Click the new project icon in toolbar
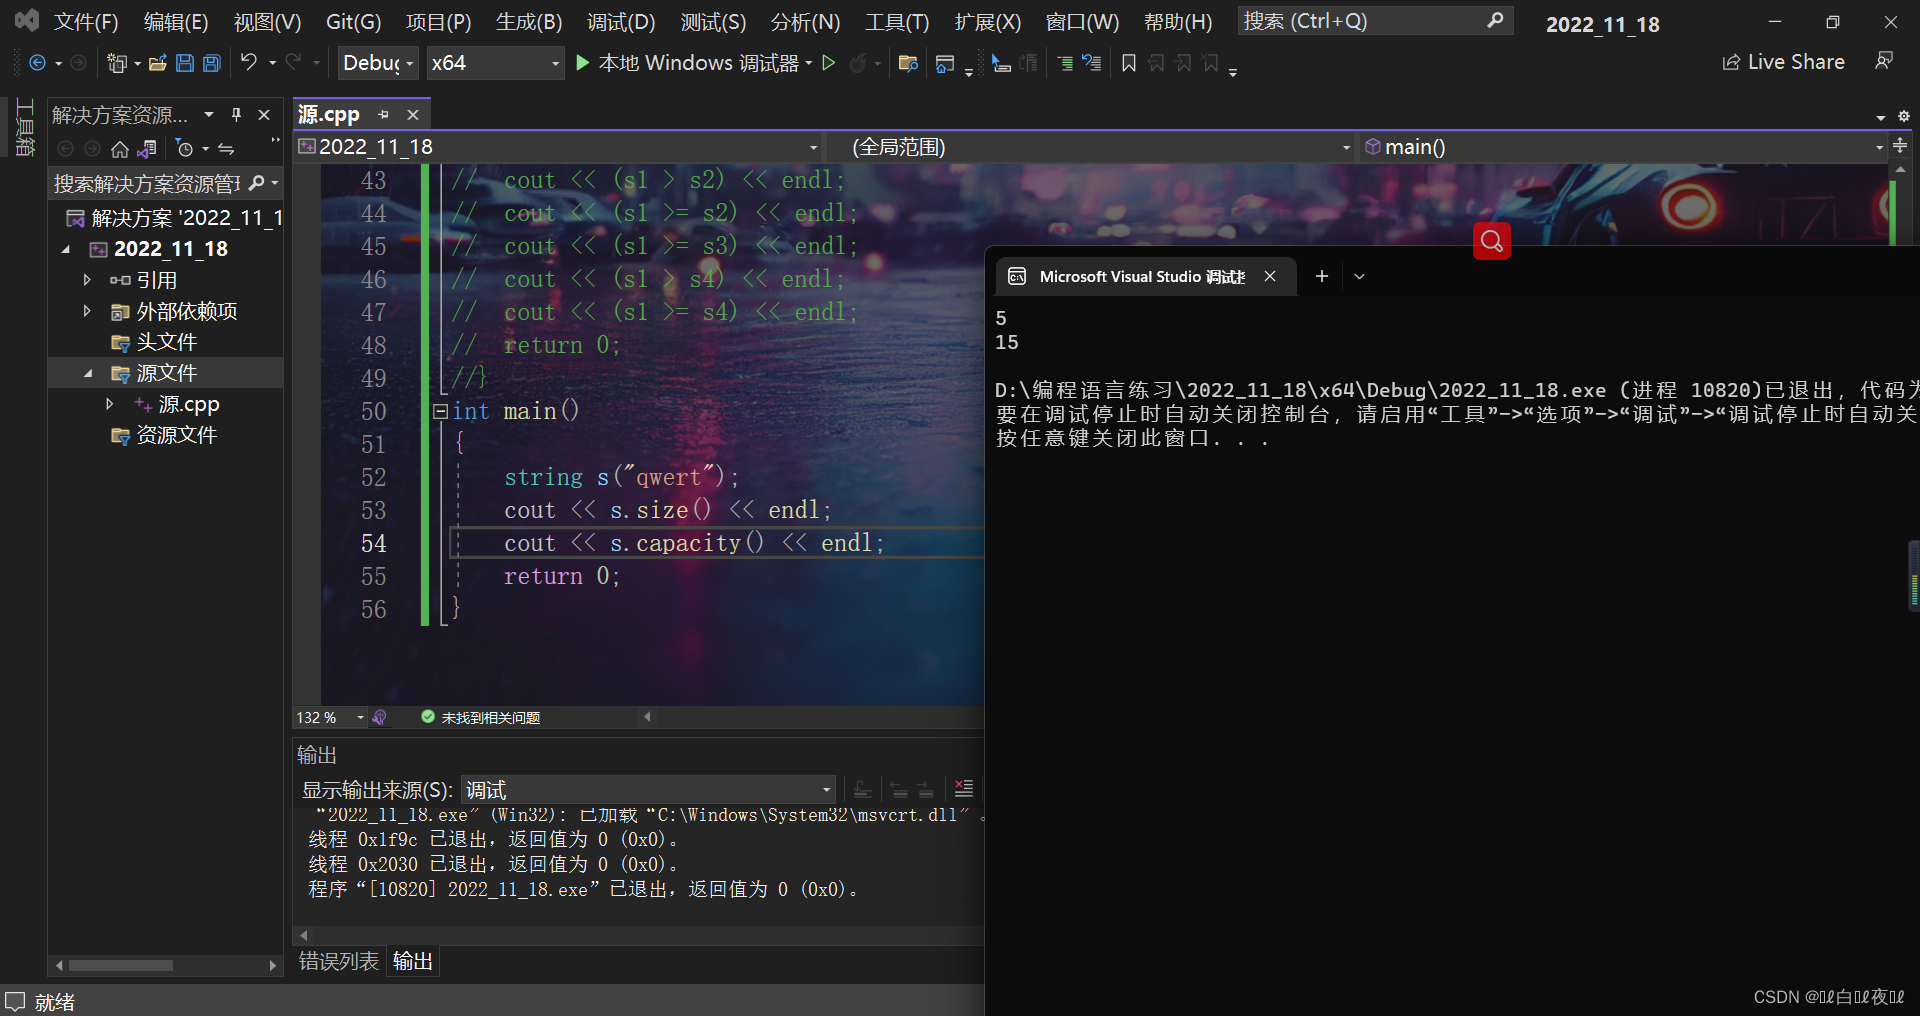 [x=117, y=63]
